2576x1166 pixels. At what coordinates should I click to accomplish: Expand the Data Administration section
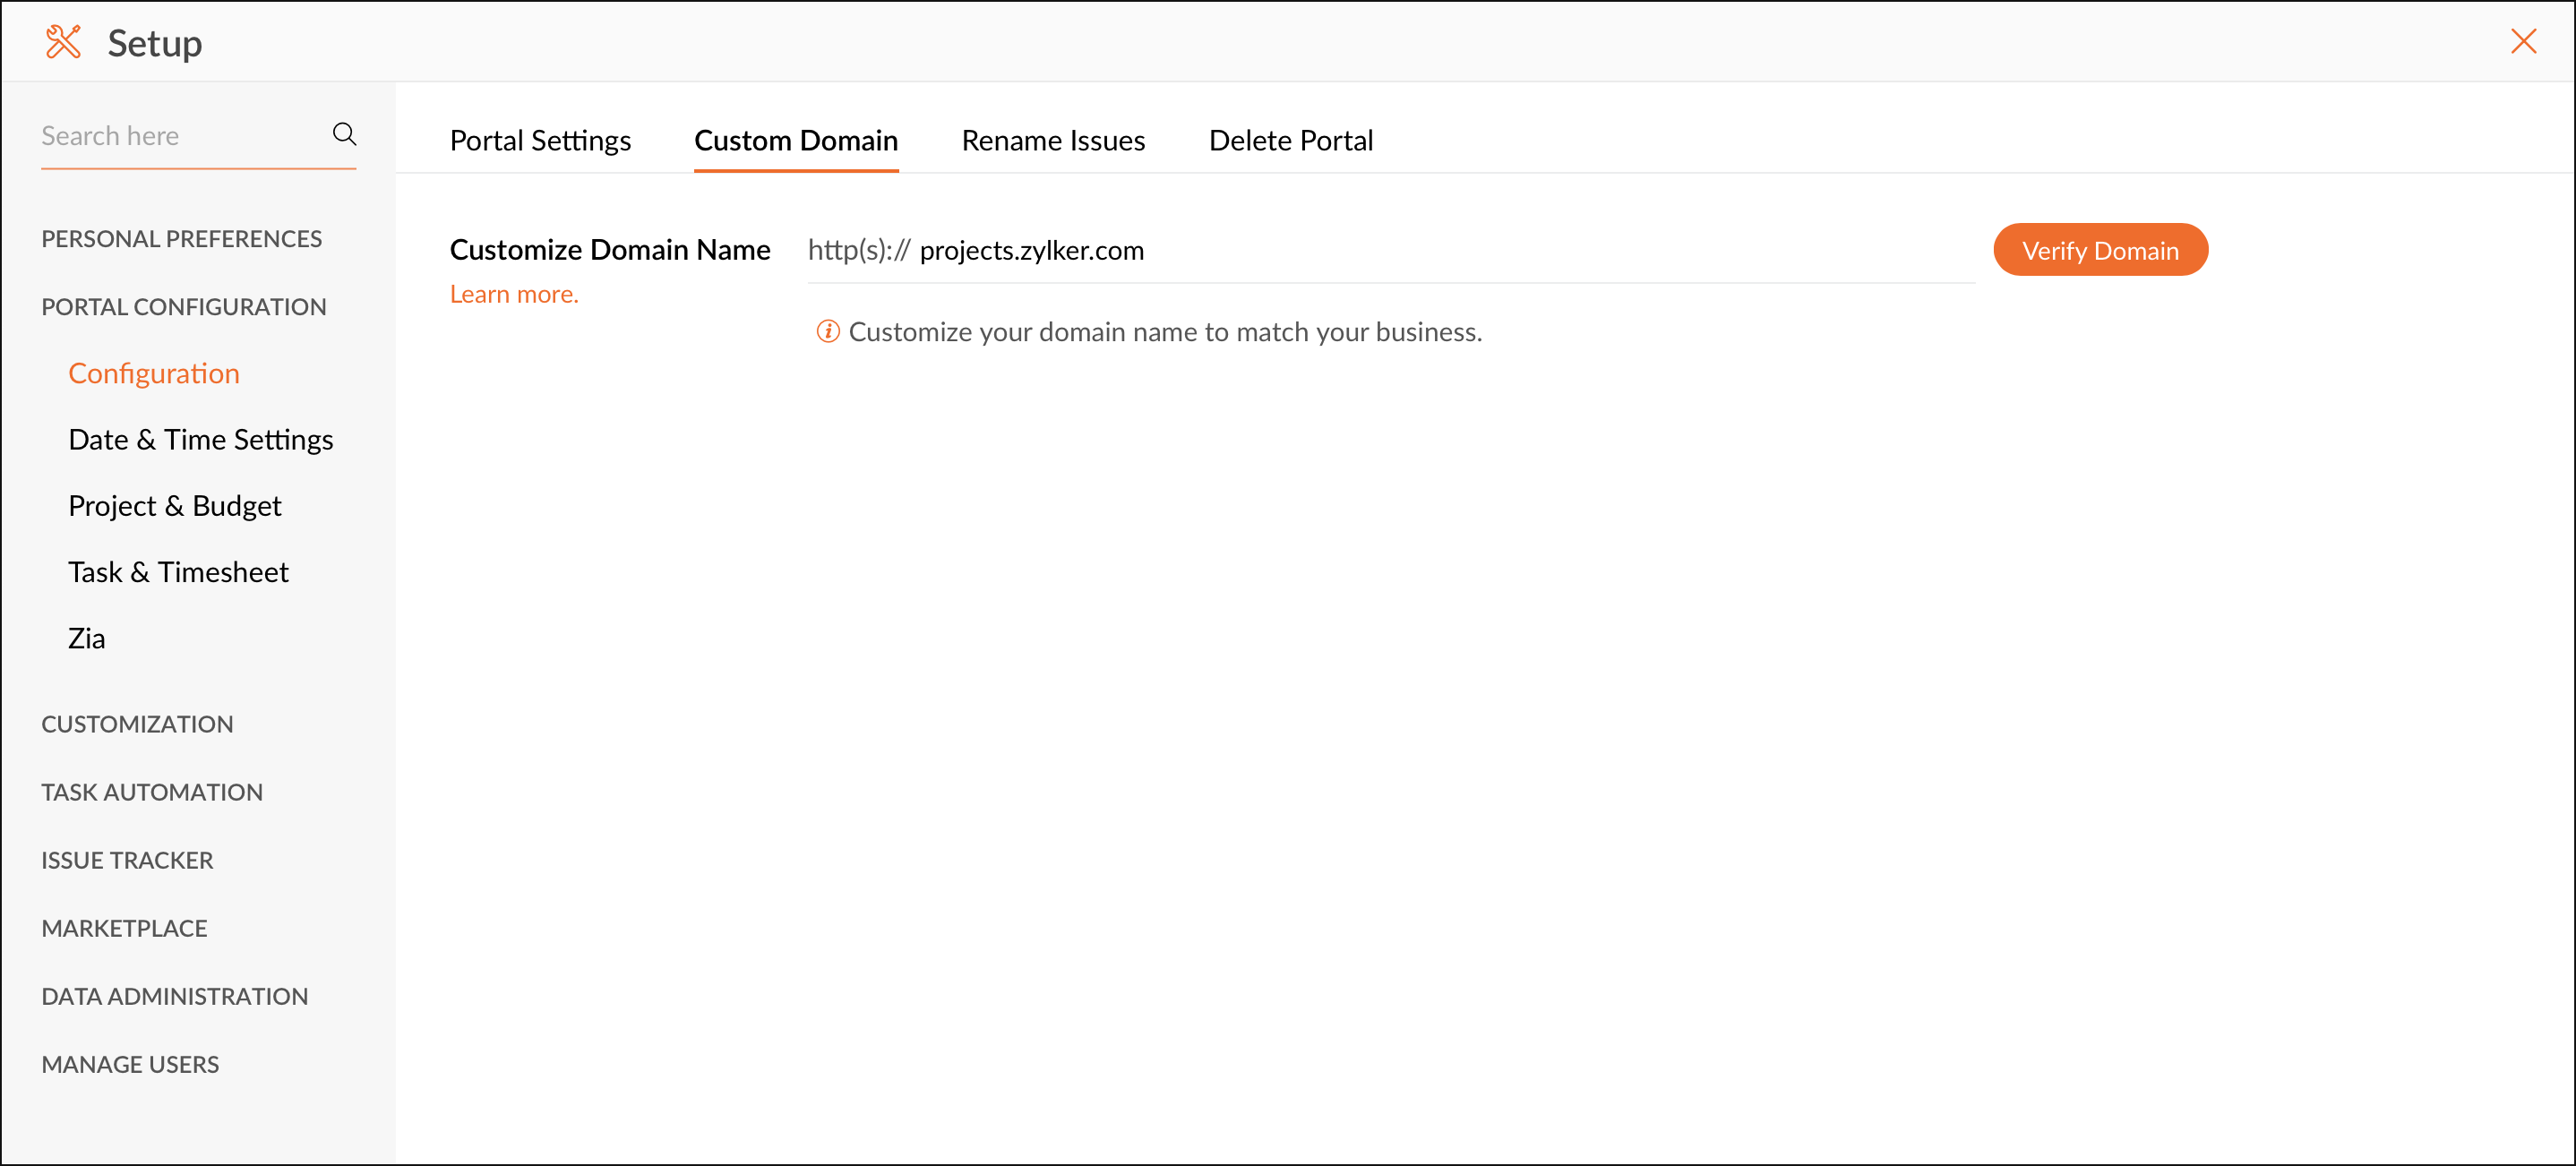point(175,996)
